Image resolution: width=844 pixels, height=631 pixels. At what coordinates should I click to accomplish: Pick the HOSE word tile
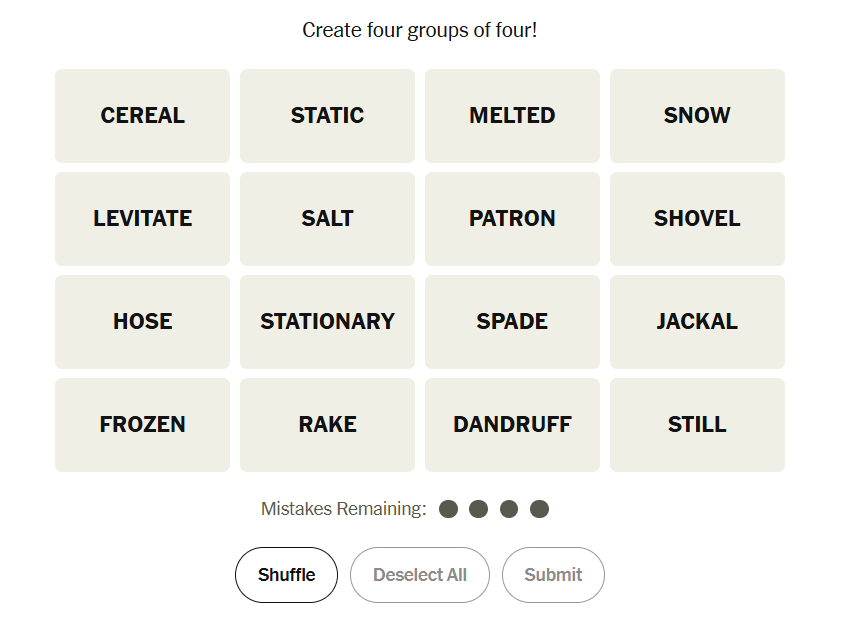(142, 322)
